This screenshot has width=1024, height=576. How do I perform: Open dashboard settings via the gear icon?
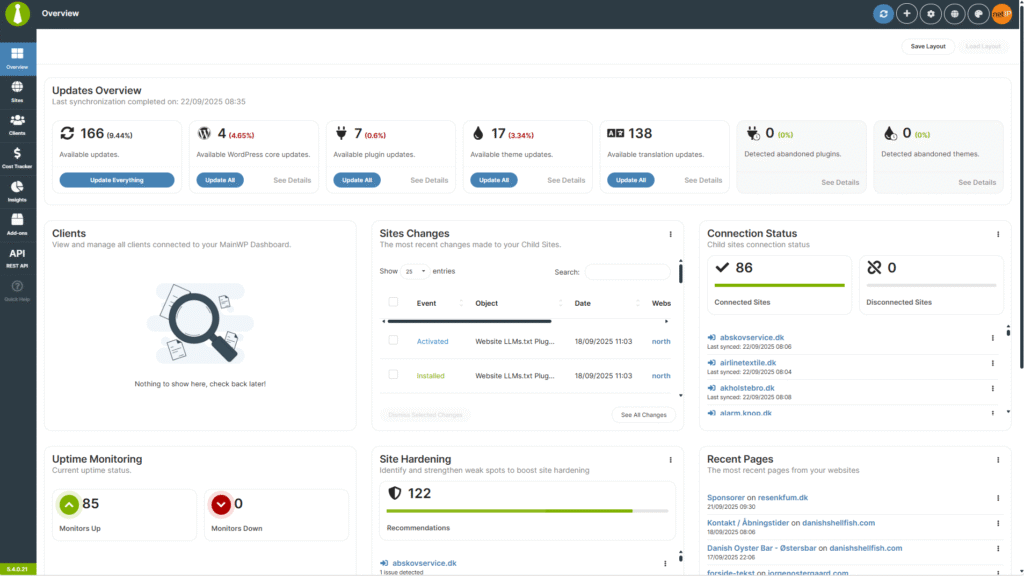[x=931, y=14]
